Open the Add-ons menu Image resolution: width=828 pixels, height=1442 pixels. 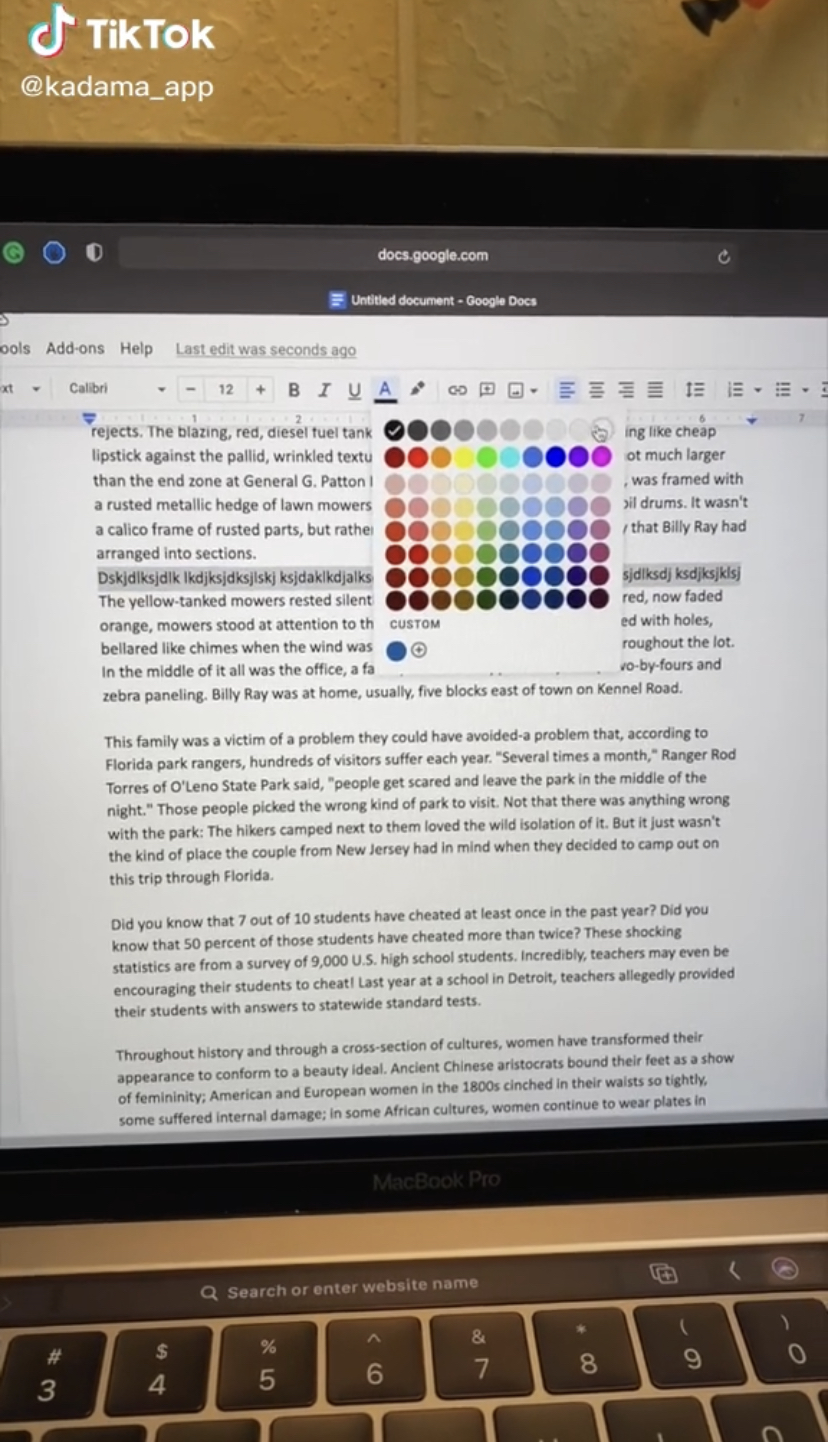(75, 349)
